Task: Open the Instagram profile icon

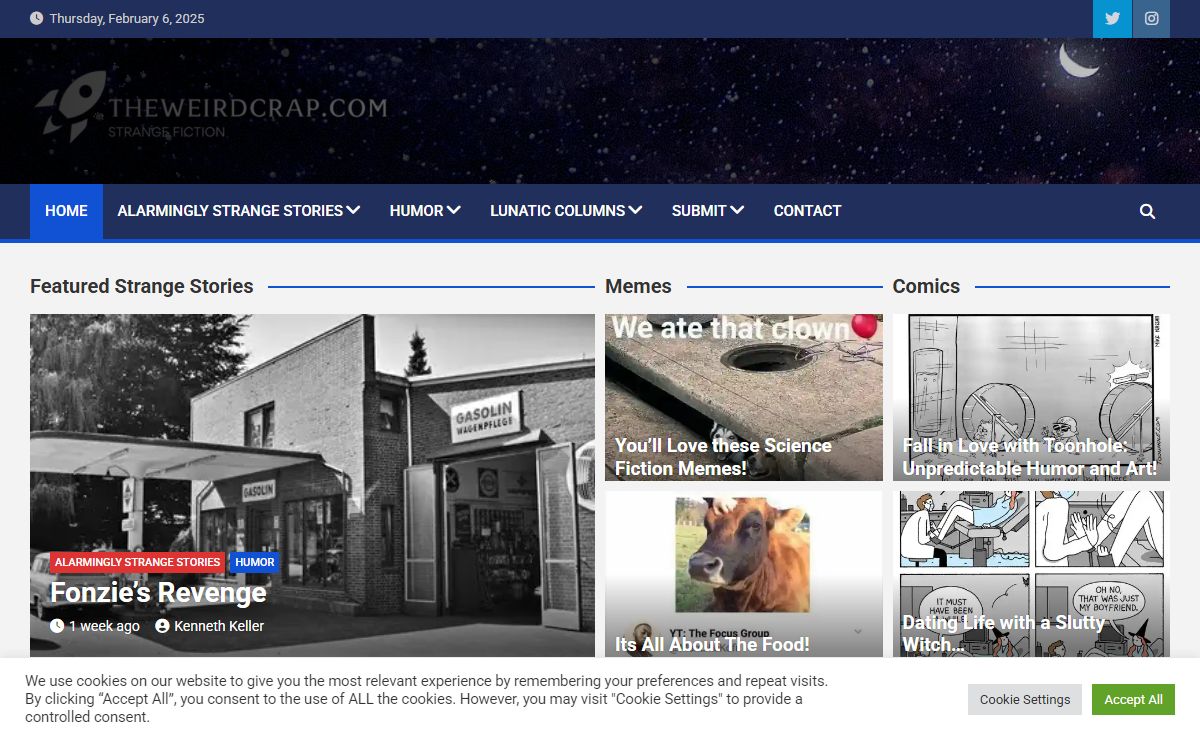Action: (x=1151, y=19)
